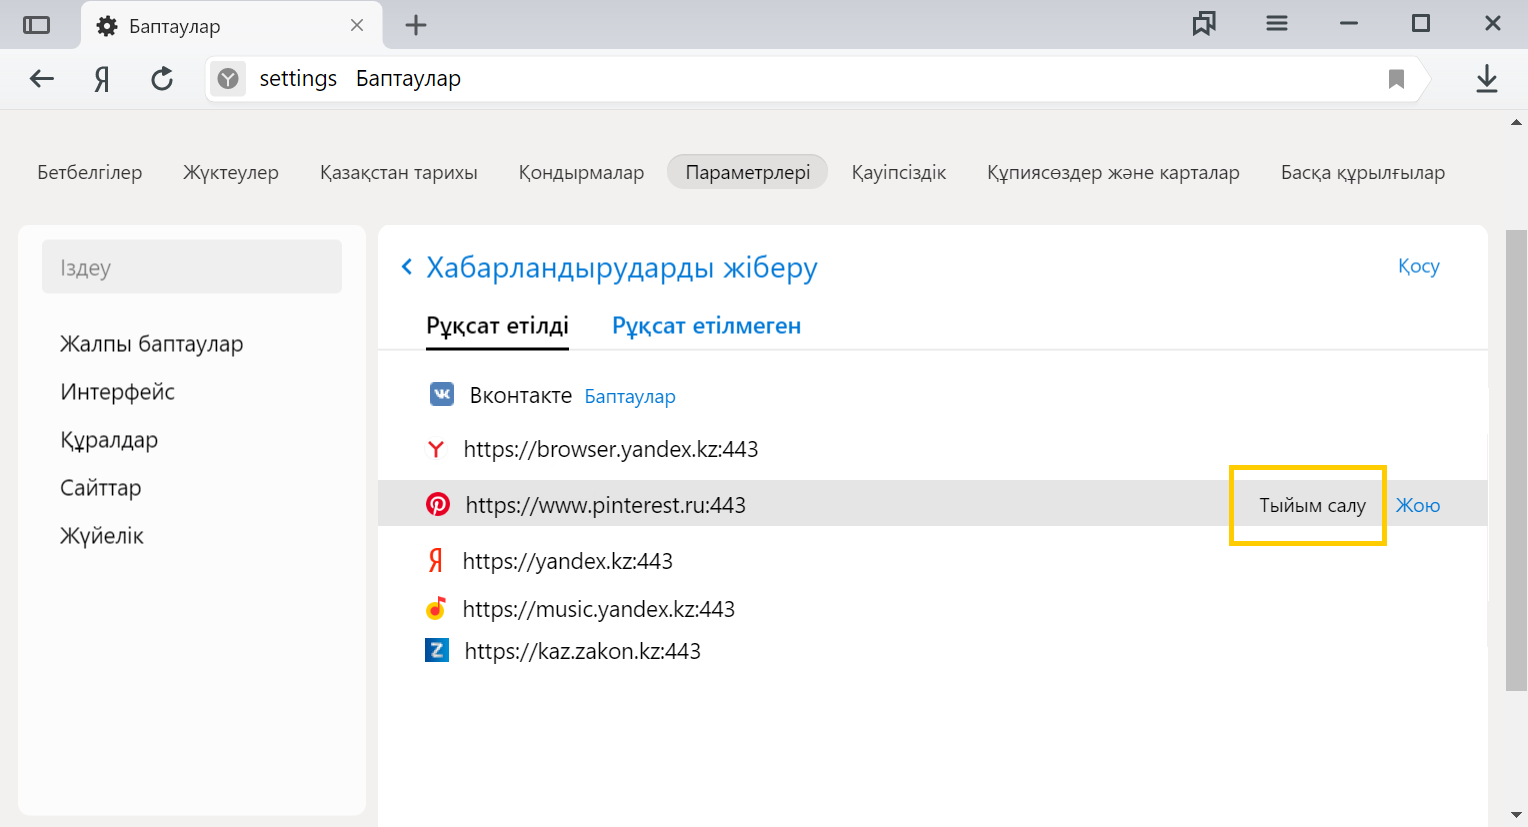Toggle the side panel icon
Viewport: 1528px width, 827px height.
click(x=36, y=25)
